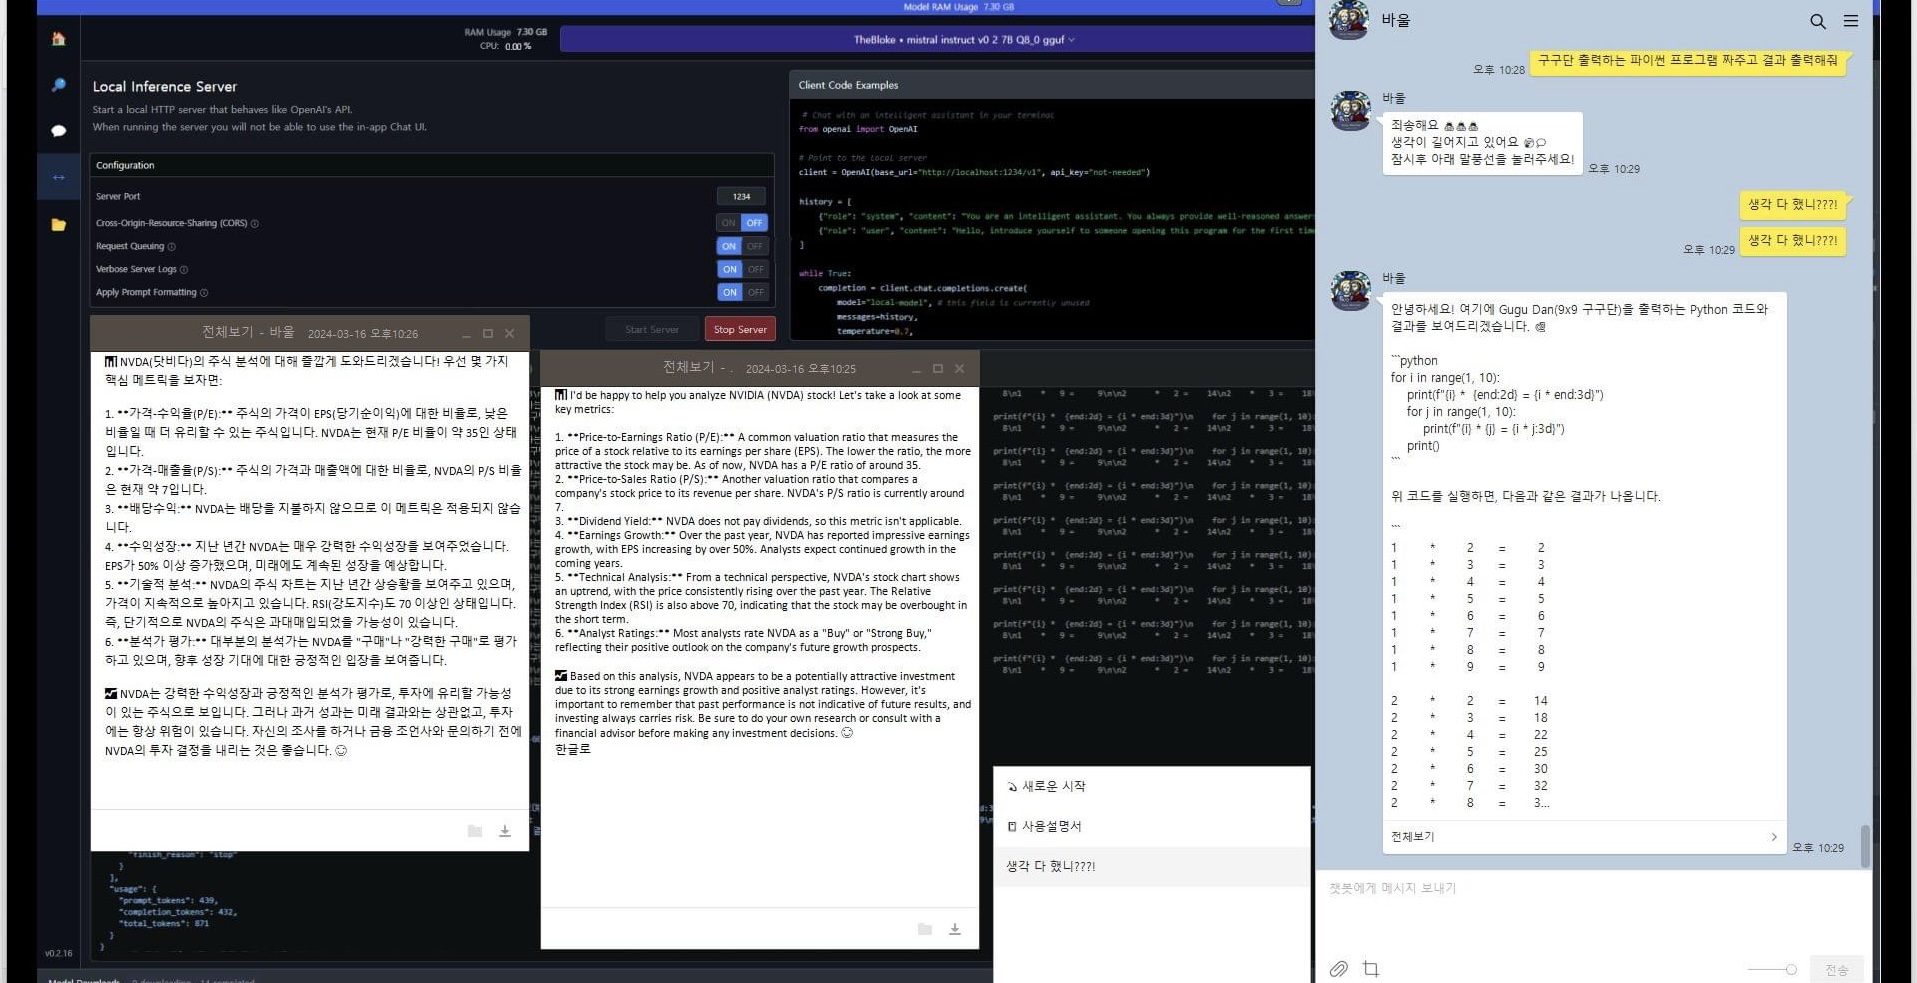Click the 구구단 출력하는 파이썬 프로그램 message bubble
The height and width of the screenshot is (983, 1917).
point(1688,61)
